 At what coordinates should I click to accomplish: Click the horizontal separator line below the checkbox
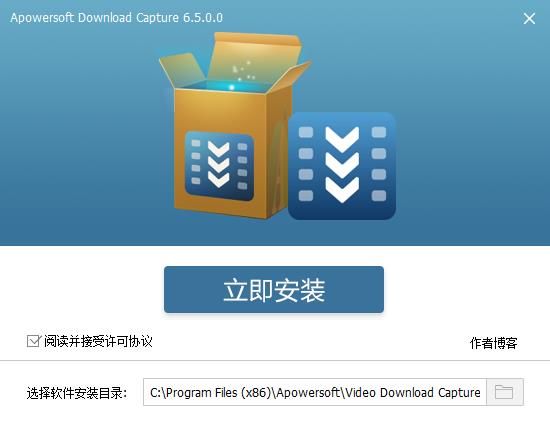275,360
